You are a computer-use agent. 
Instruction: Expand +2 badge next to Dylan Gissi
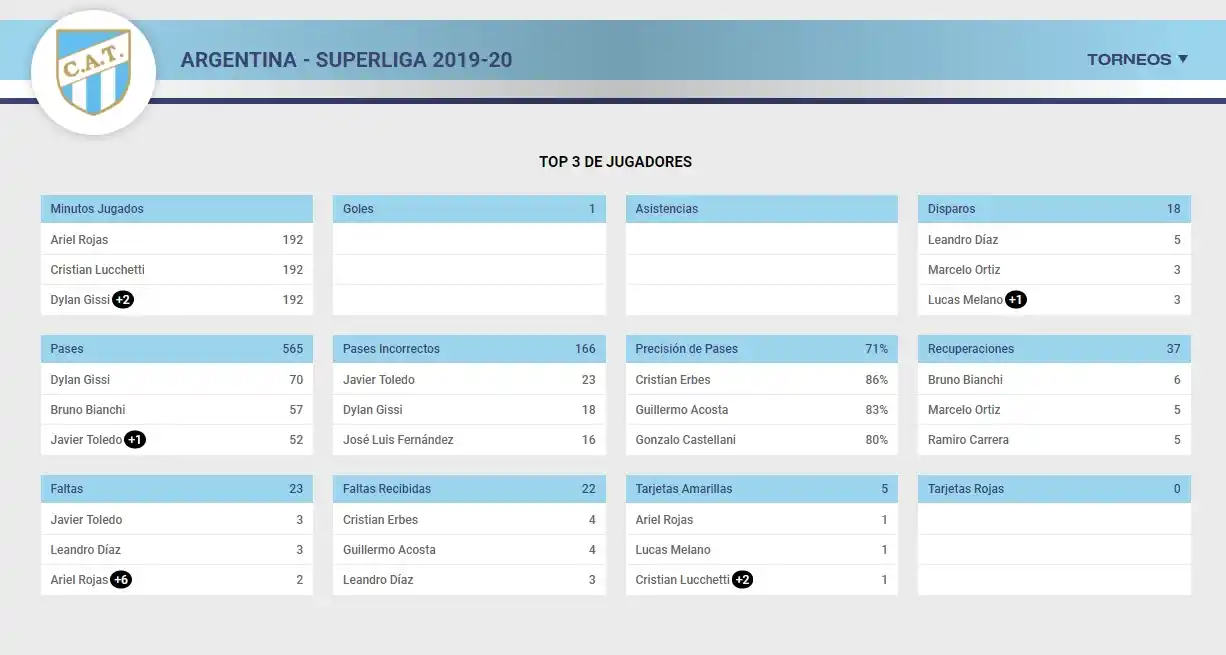(123, 300)
